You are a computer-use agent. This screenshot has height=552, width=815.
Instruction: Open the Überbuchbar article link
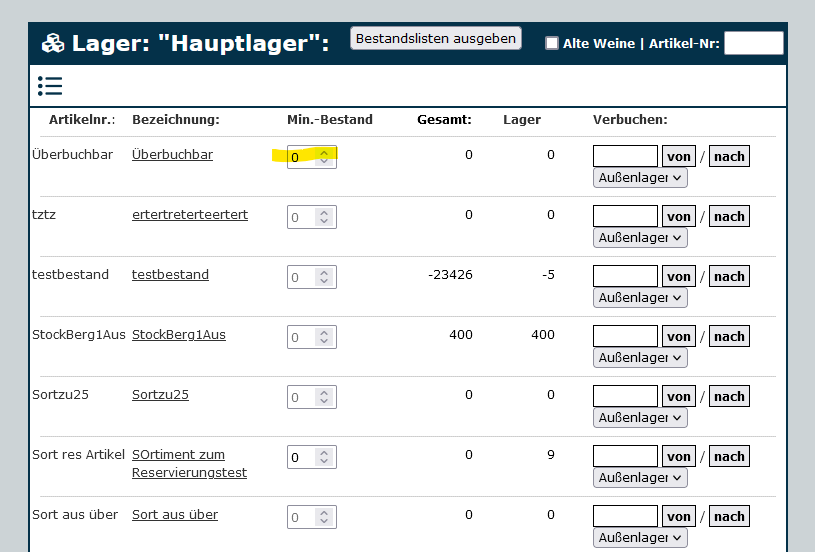pyautogui.click(x=172, y=155)
